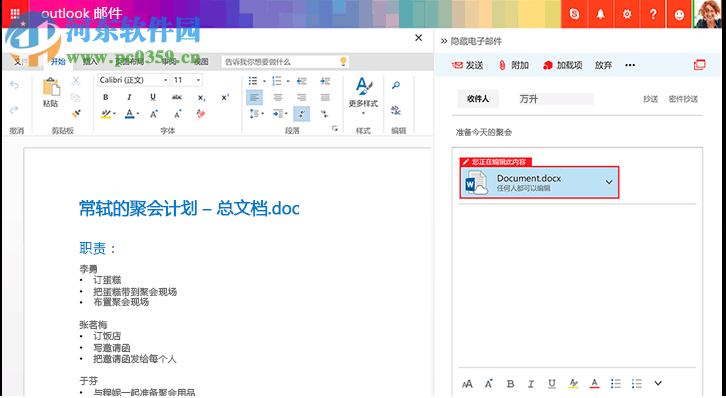Open Skype from the header bar
726x398 pixels.
tap(574, 14)
